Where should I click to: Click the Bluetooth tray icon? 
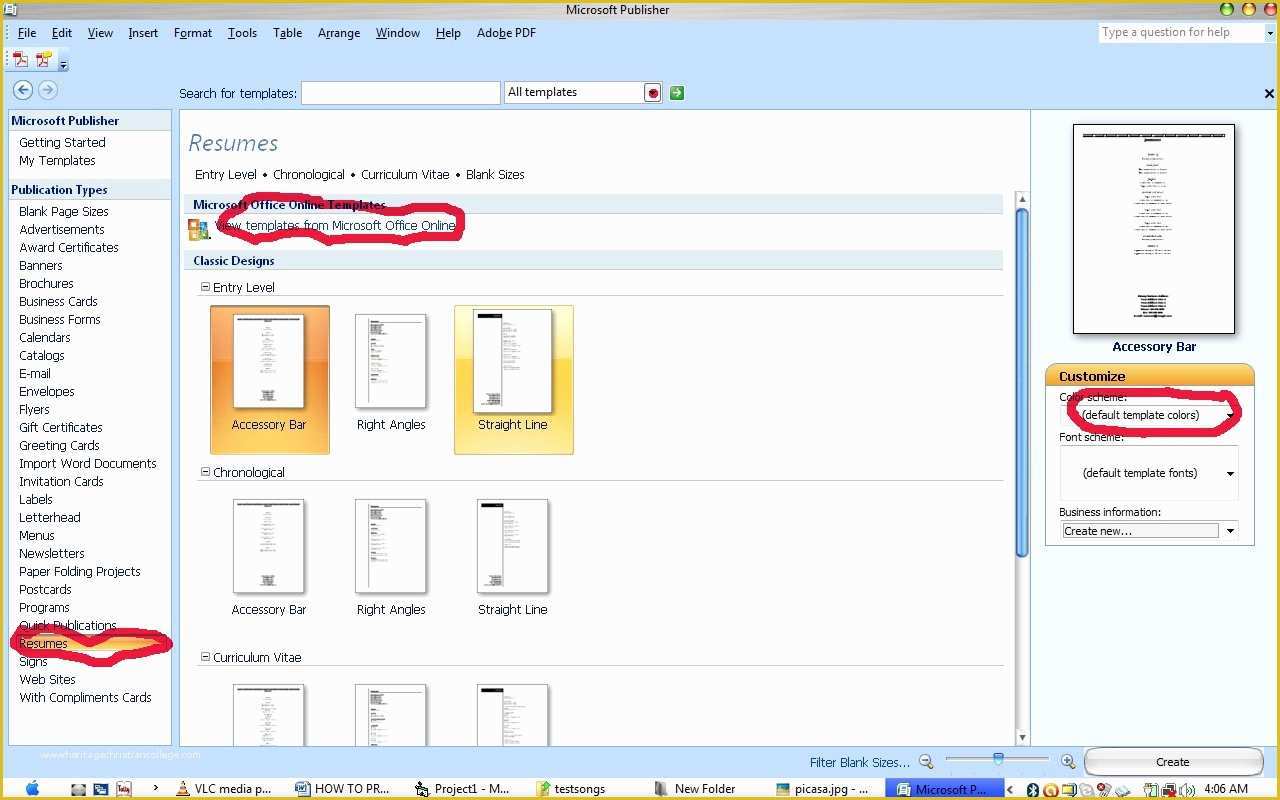pos(1033,789)
